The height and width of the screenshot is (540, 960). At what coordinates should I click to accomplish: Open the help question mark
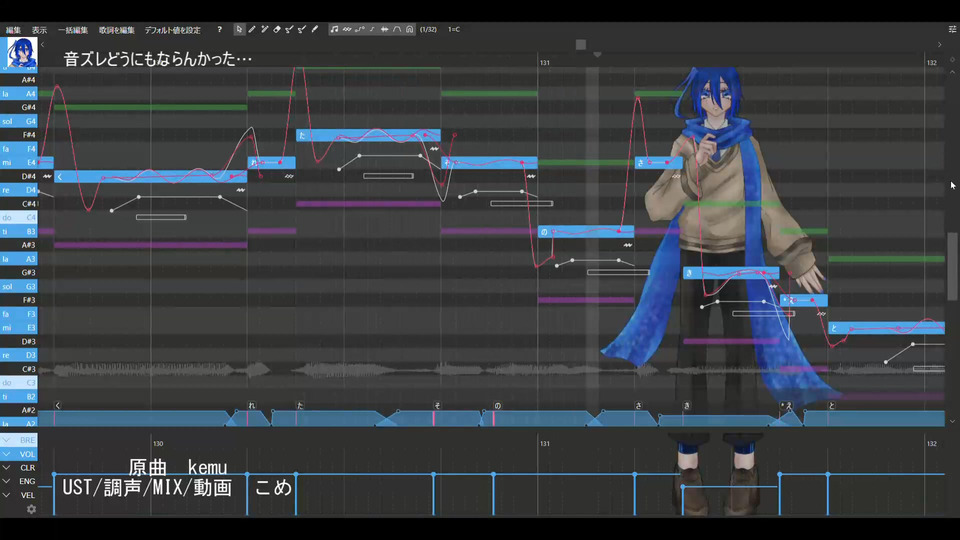(x=219, y=29)
